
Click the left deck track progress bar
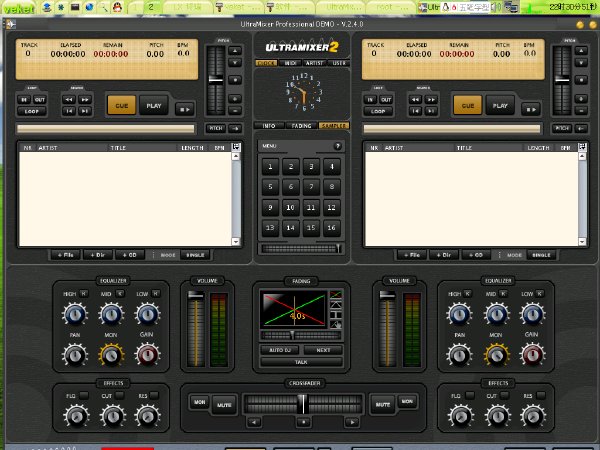click(106, 129)
